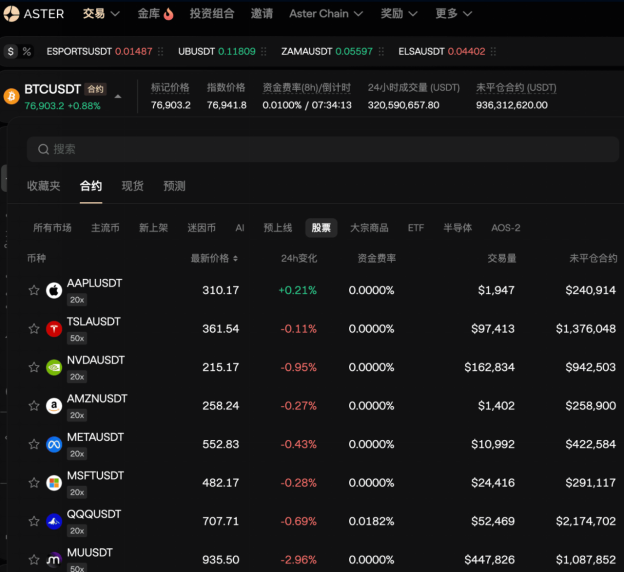Click drag handle after ESPORTSUSDT ticker

click(160, 51)
